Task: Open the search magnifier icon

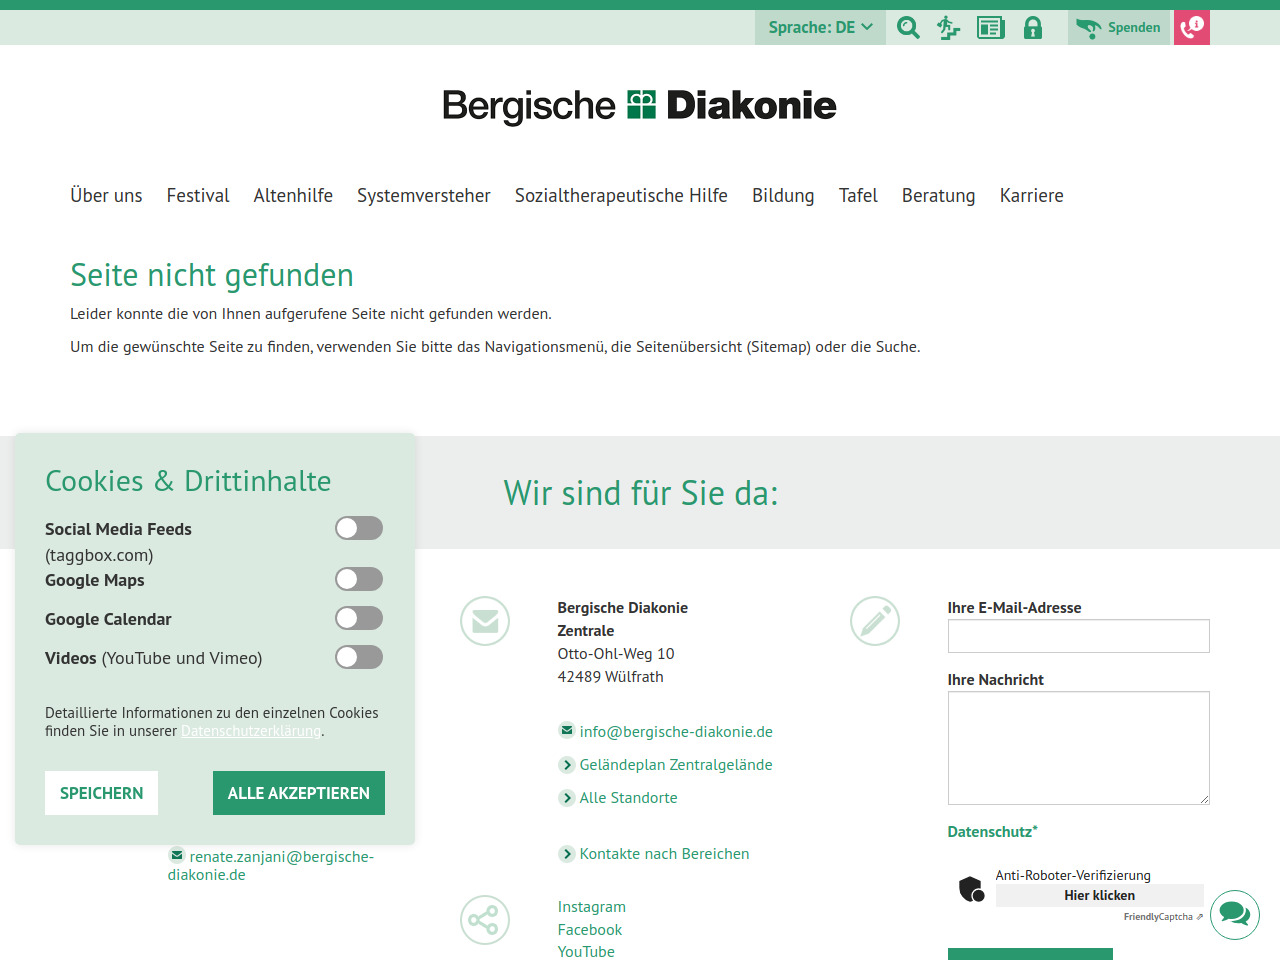Action: 908,28
